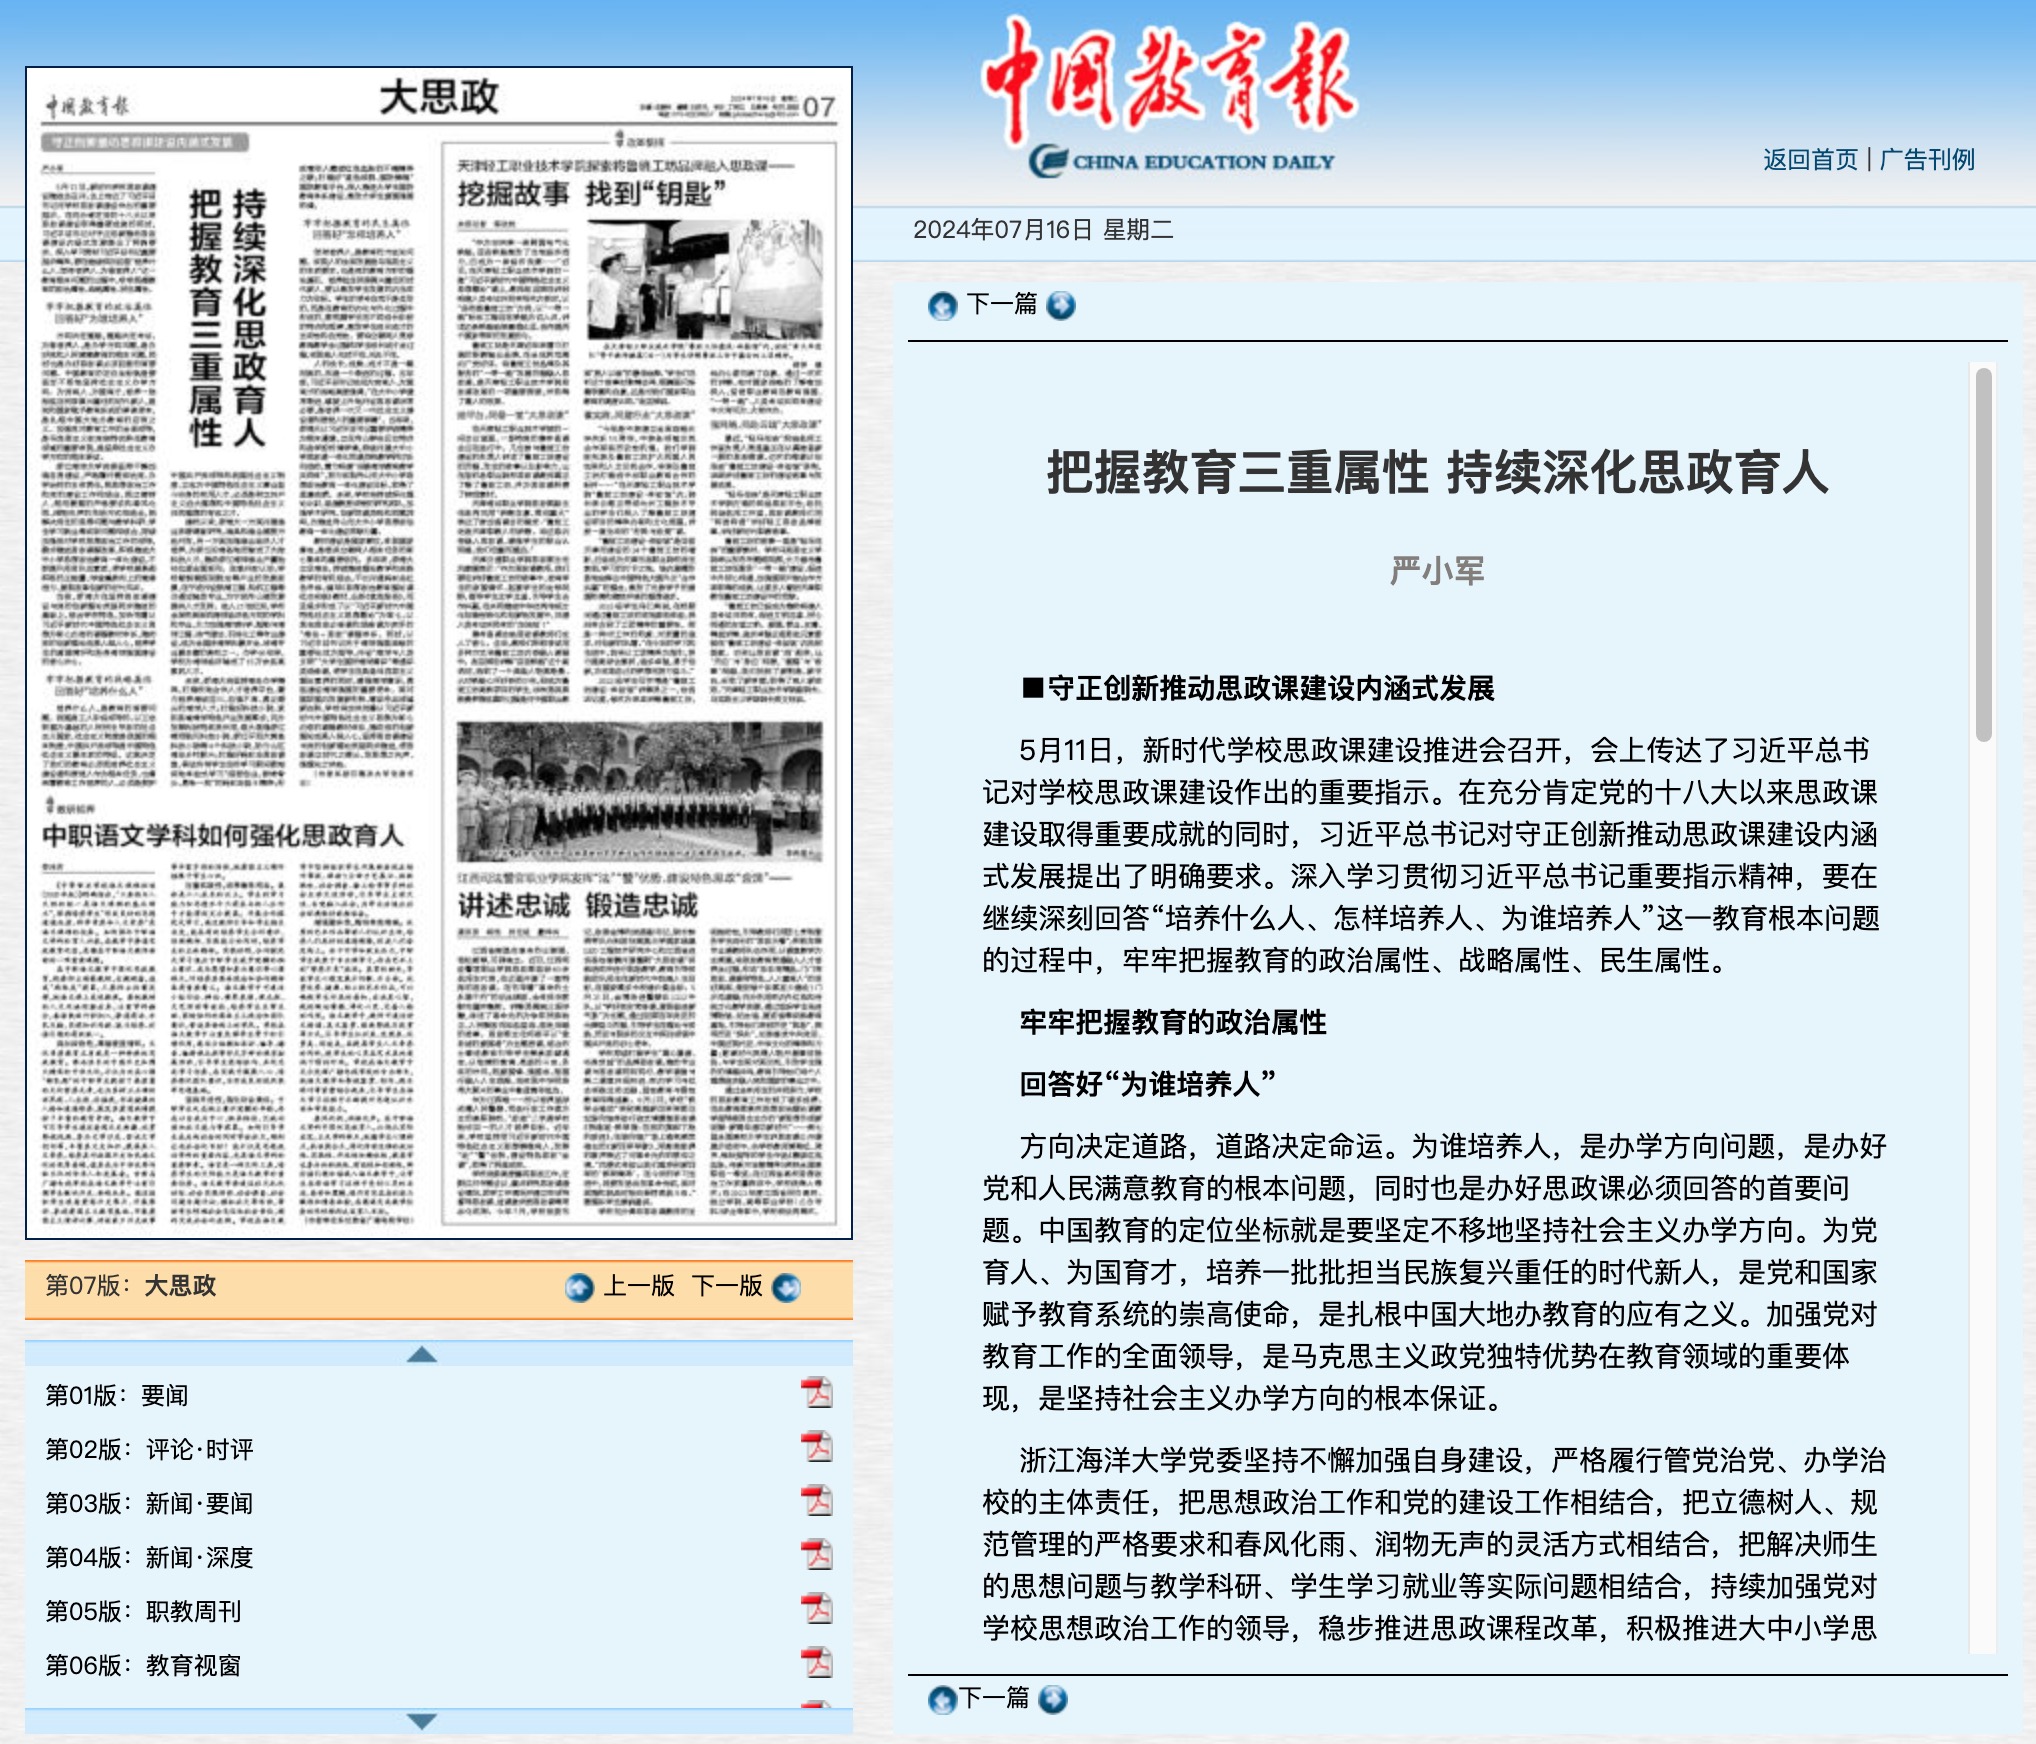Click the date 2024年07月16日 星期二
2036x1744 pixels.
click(x=1043, y=230)
